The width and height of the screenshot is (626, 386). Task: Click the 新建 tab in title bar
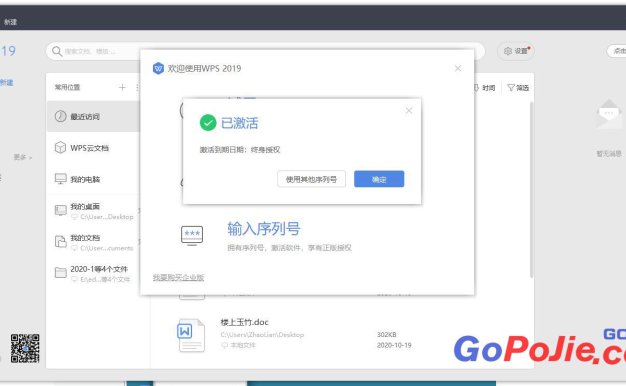pos(10,22)
